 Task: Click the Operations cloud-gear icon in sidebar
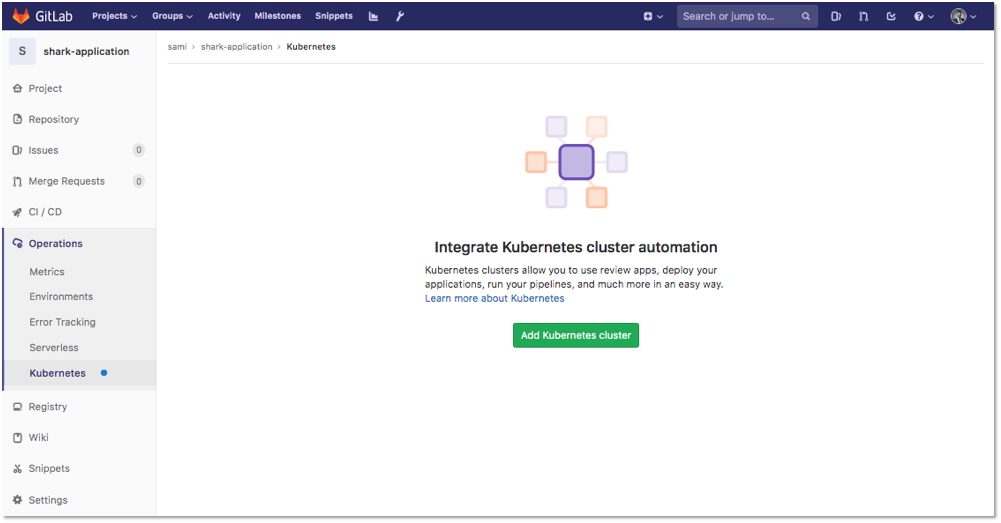point(17,243)
